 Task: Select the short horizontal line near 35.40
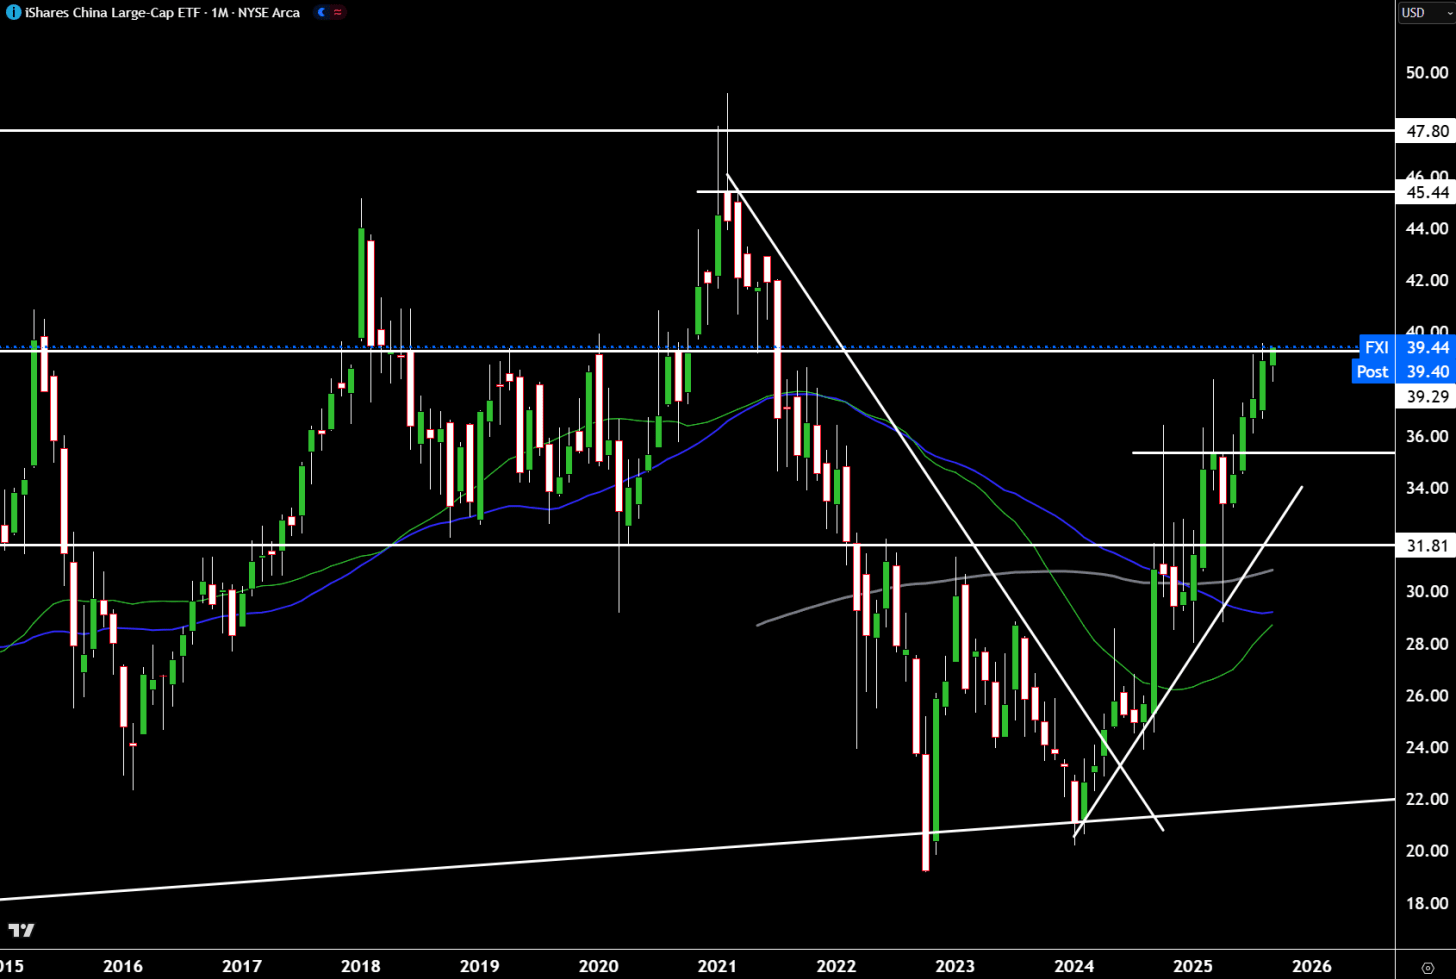point(1263,453)
